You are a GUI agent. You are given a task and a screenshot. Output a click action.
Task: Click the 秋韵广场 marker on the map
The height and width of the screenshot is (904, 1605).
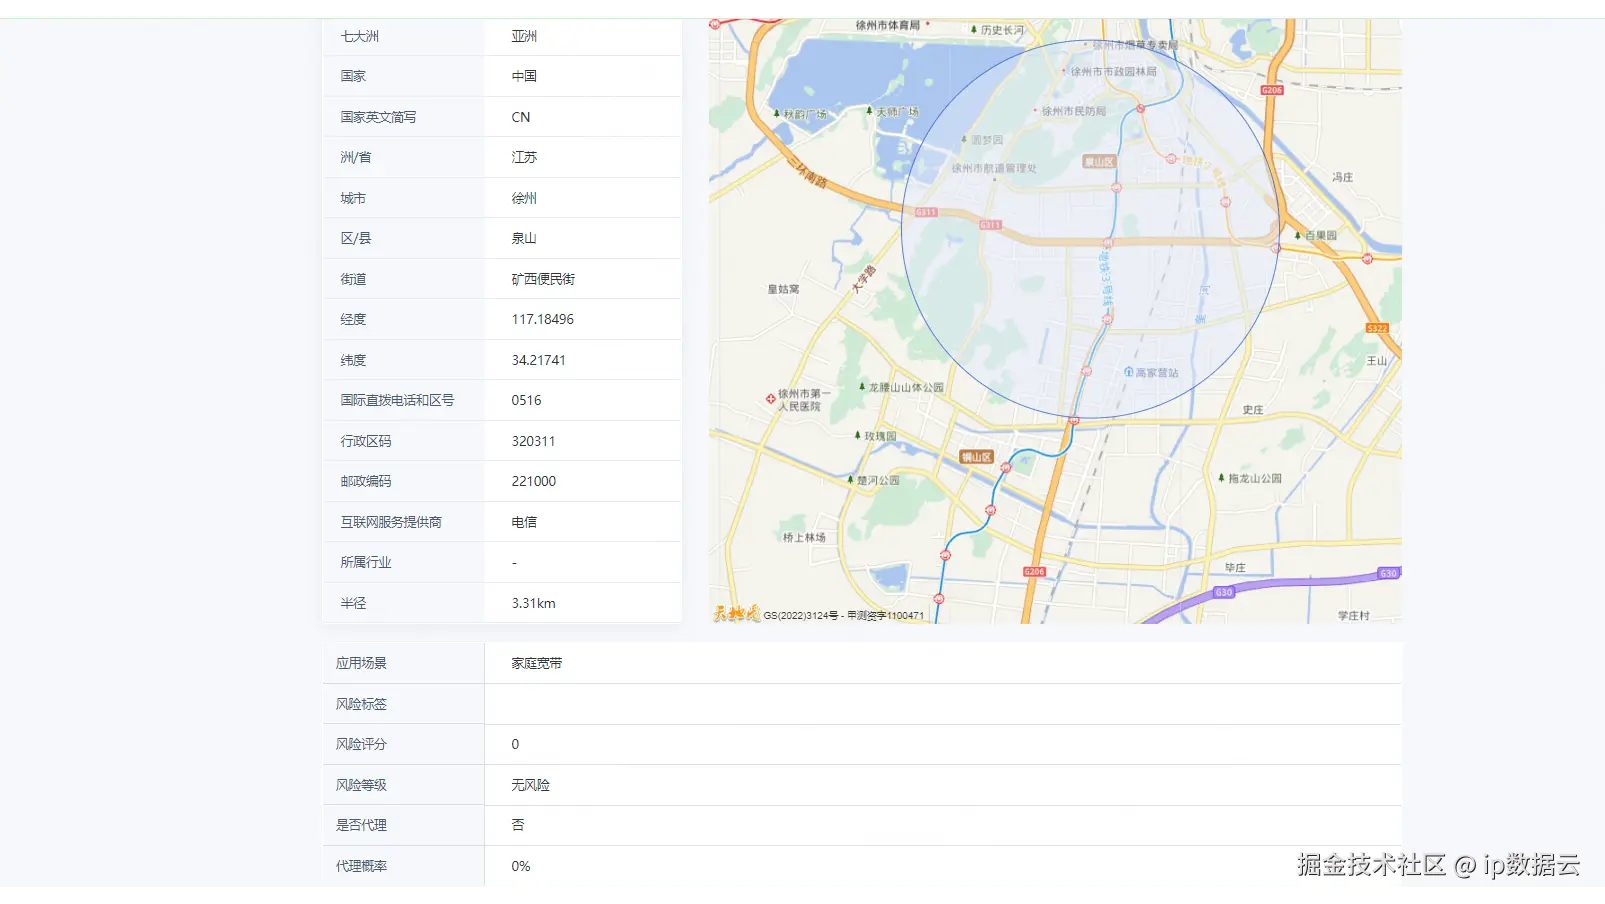pyautogui.click(x=776, y=114)
